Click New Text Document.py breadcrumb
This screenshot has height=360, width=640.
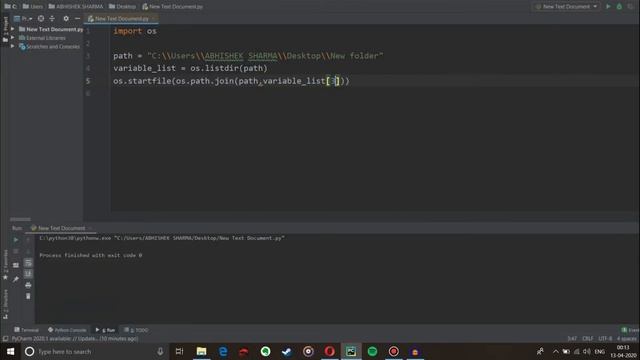pyautogui.click(x=172, y=7)
